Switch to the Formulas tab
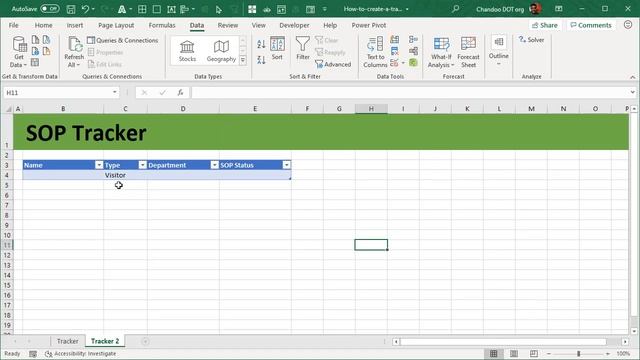The height and width of the screenshot is (360, 640). (x=162, y=25)
